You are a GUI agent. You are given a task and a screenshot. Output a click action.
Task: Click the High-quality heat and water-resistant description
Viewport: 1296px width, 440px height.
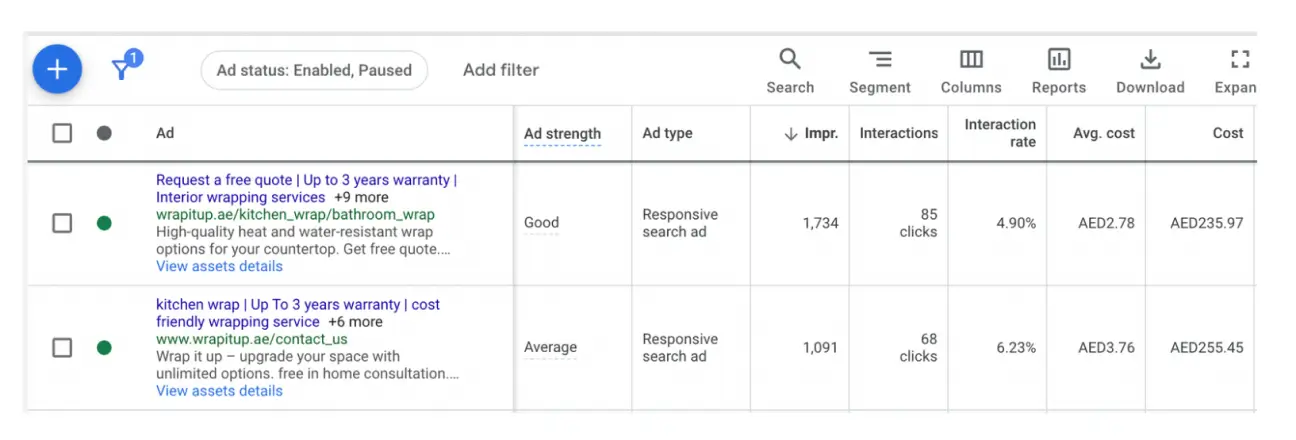(x=303, y=240)
